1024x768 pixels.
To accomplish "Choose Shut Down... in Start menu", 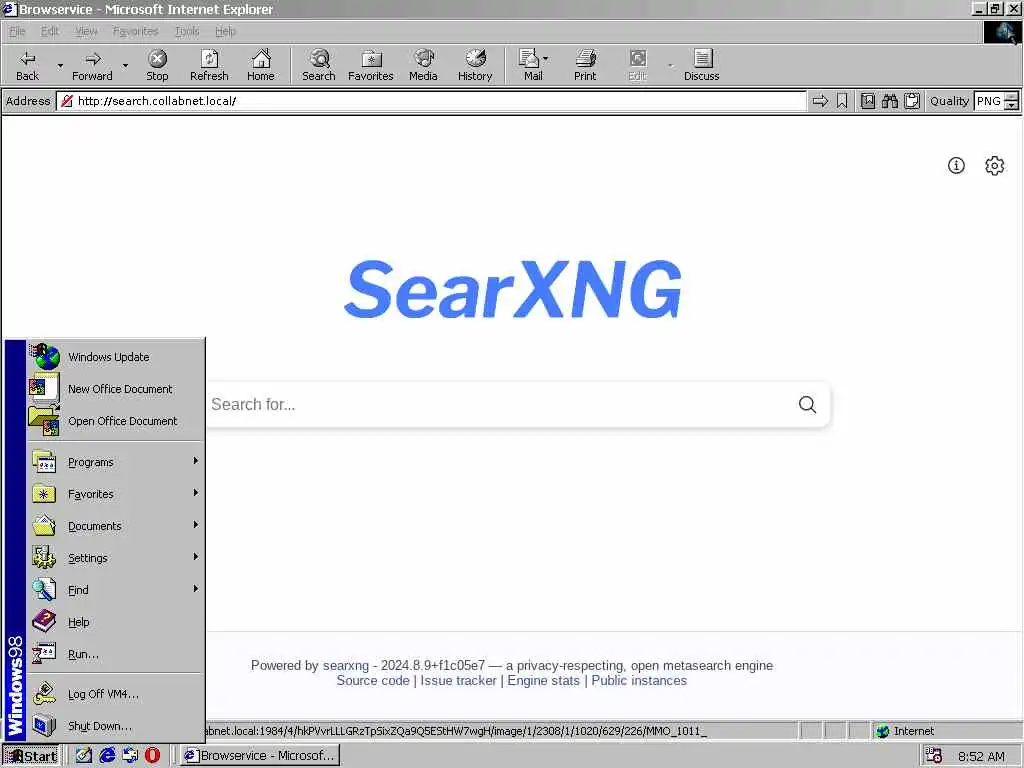I will [115, 726].
